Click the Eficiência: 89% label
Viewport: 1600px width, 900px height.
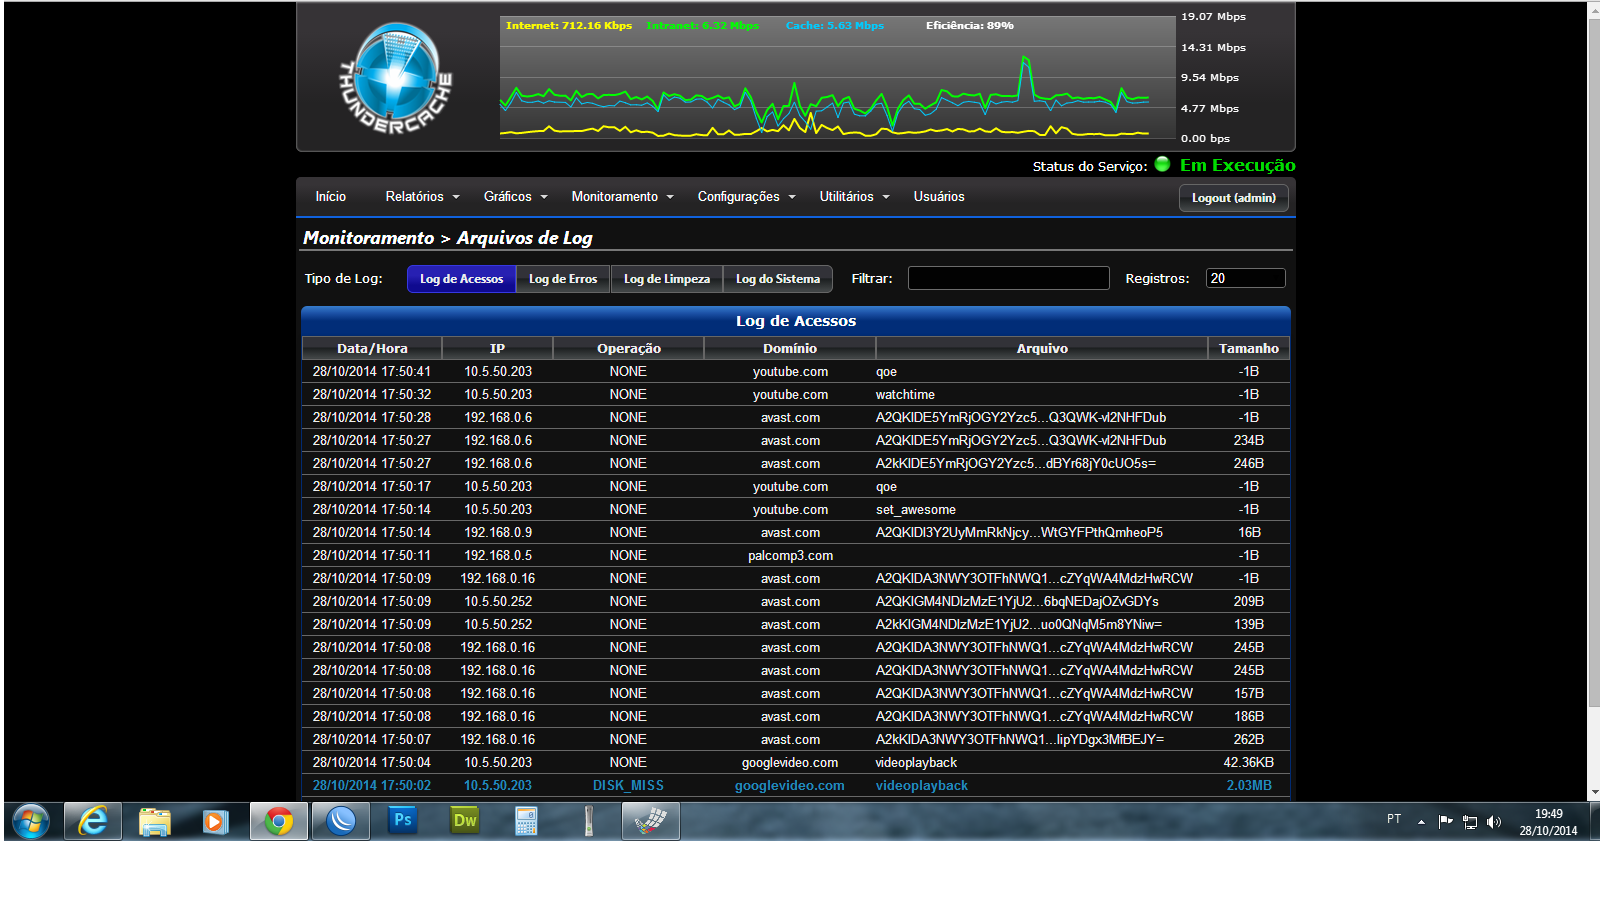coord(970,26)
